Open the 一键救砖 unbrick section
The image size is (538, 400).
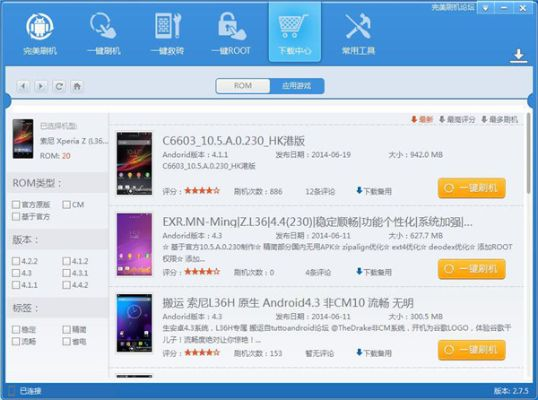tap(167, 34)
